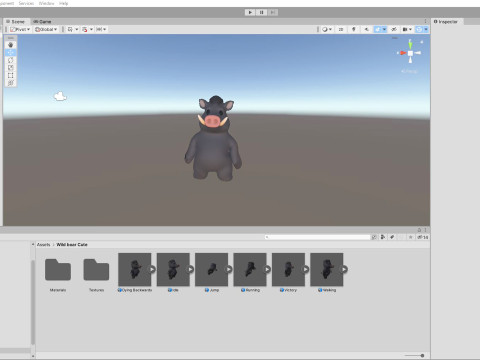Expand the Running asset arrow
Screen dimensions: 480x360
(x=268, y=269)
